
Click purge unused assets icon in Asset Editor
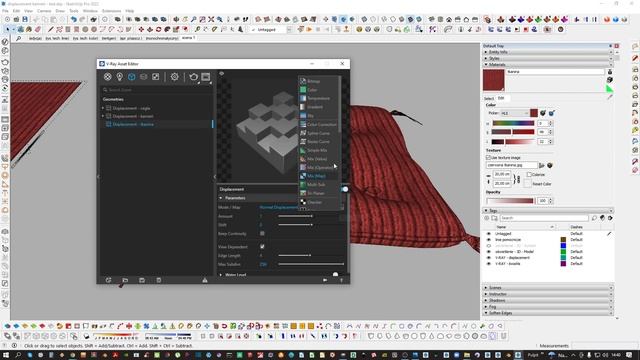click(205, 280)
